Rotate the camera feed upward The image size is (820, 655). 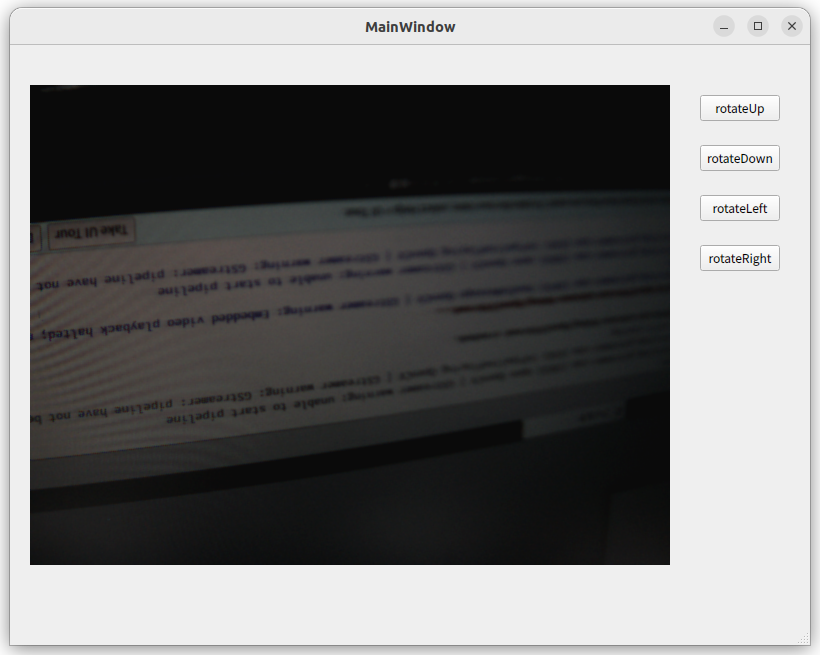pos(739,108)
